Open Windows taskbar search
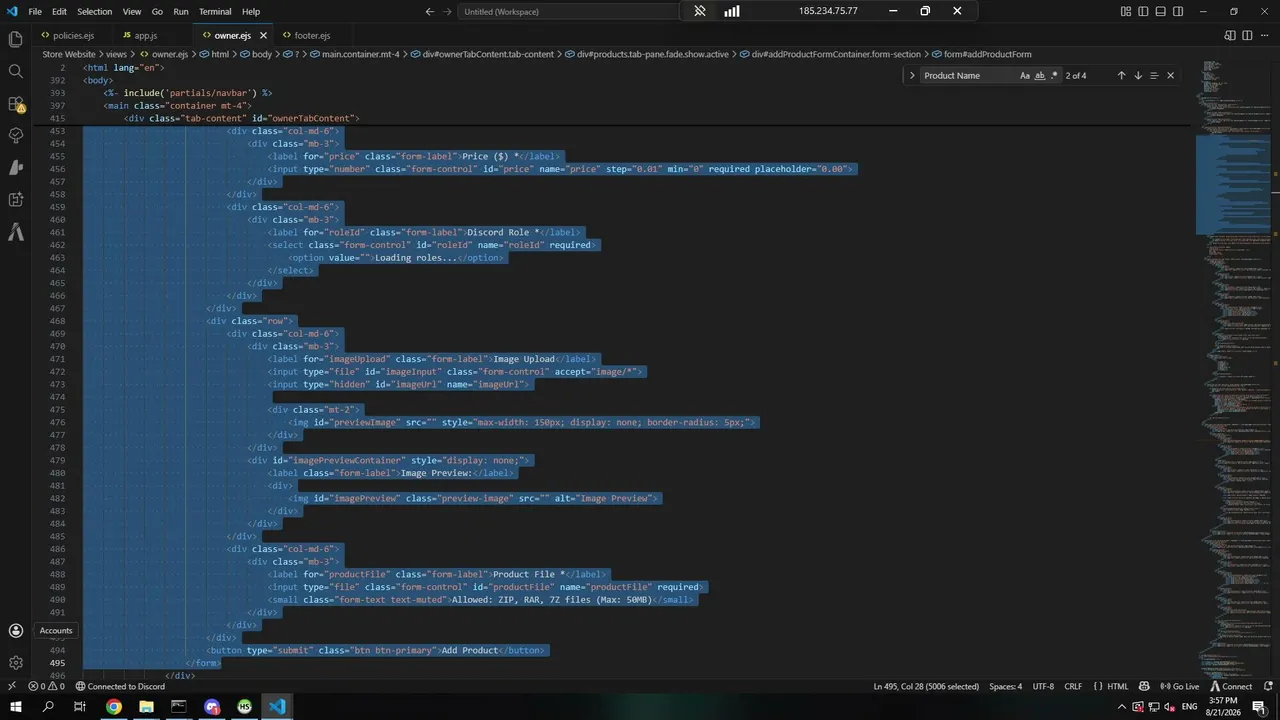Image resolution: width=1280 pixels, height=720 pixels. [x=48, y=707]
